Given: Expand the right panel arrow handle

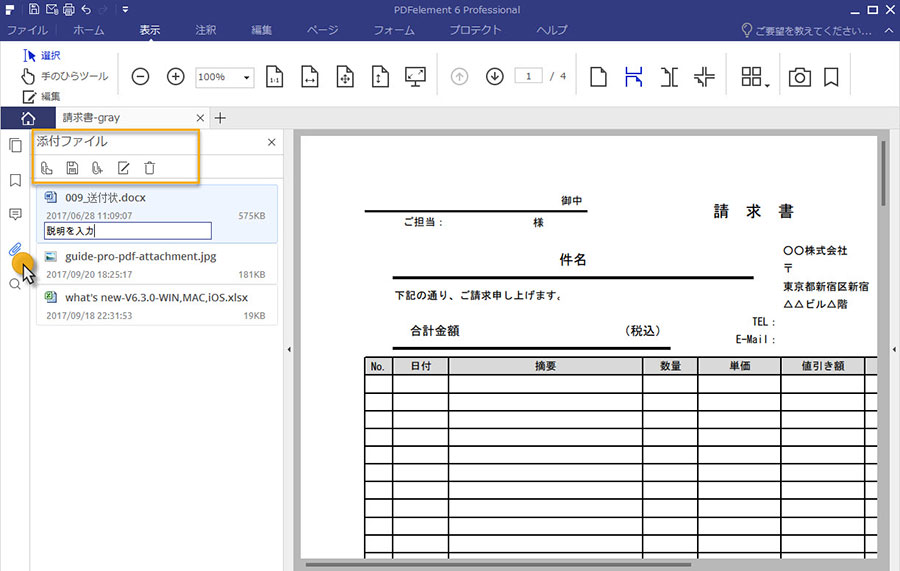Looking at the screenshot, I should click(x=894, y=349).
